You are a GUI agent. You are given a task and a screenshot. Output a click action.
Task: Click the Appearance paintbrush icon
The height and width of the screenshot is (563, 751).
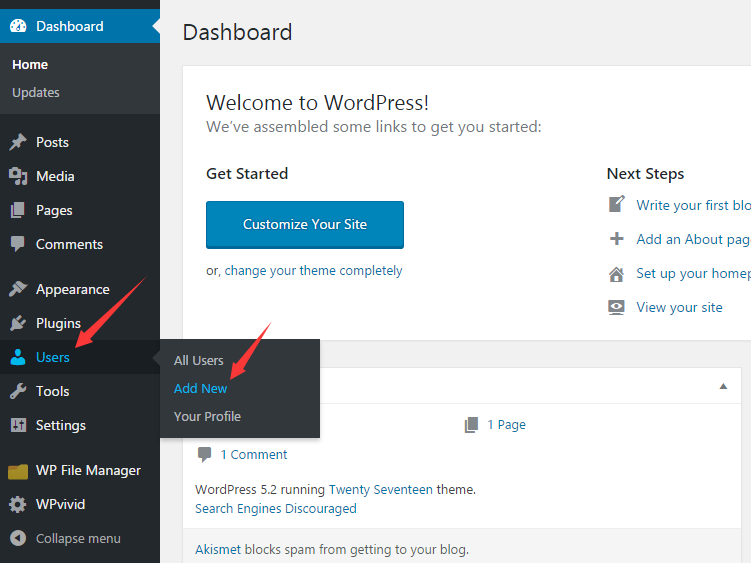coord(18,289)
